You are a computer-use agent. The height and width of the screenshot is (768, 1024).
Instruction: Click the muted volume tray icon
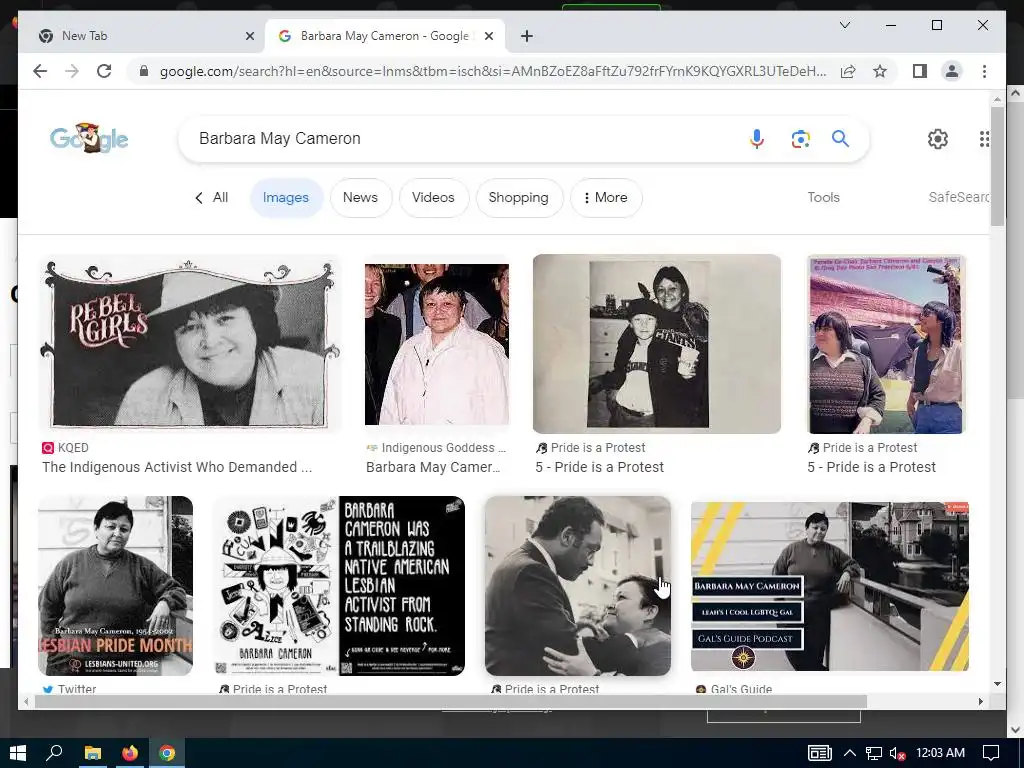[x=897, y=753]
